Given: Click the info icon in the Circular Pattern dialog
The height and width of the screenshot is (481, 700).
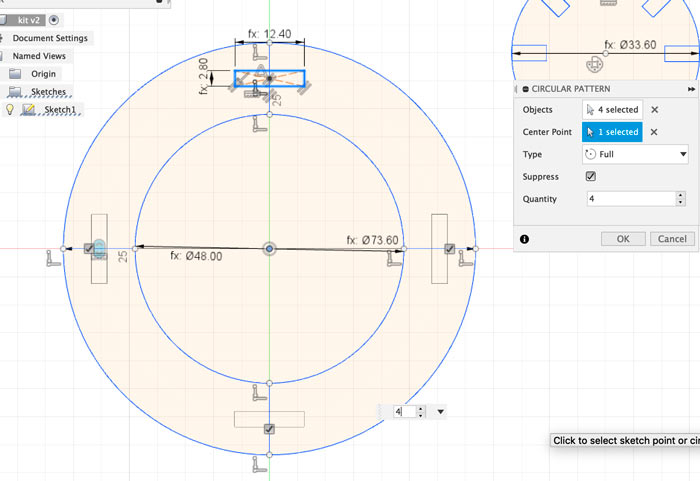Looking at the screenshot, I should (x=525, y=239).
